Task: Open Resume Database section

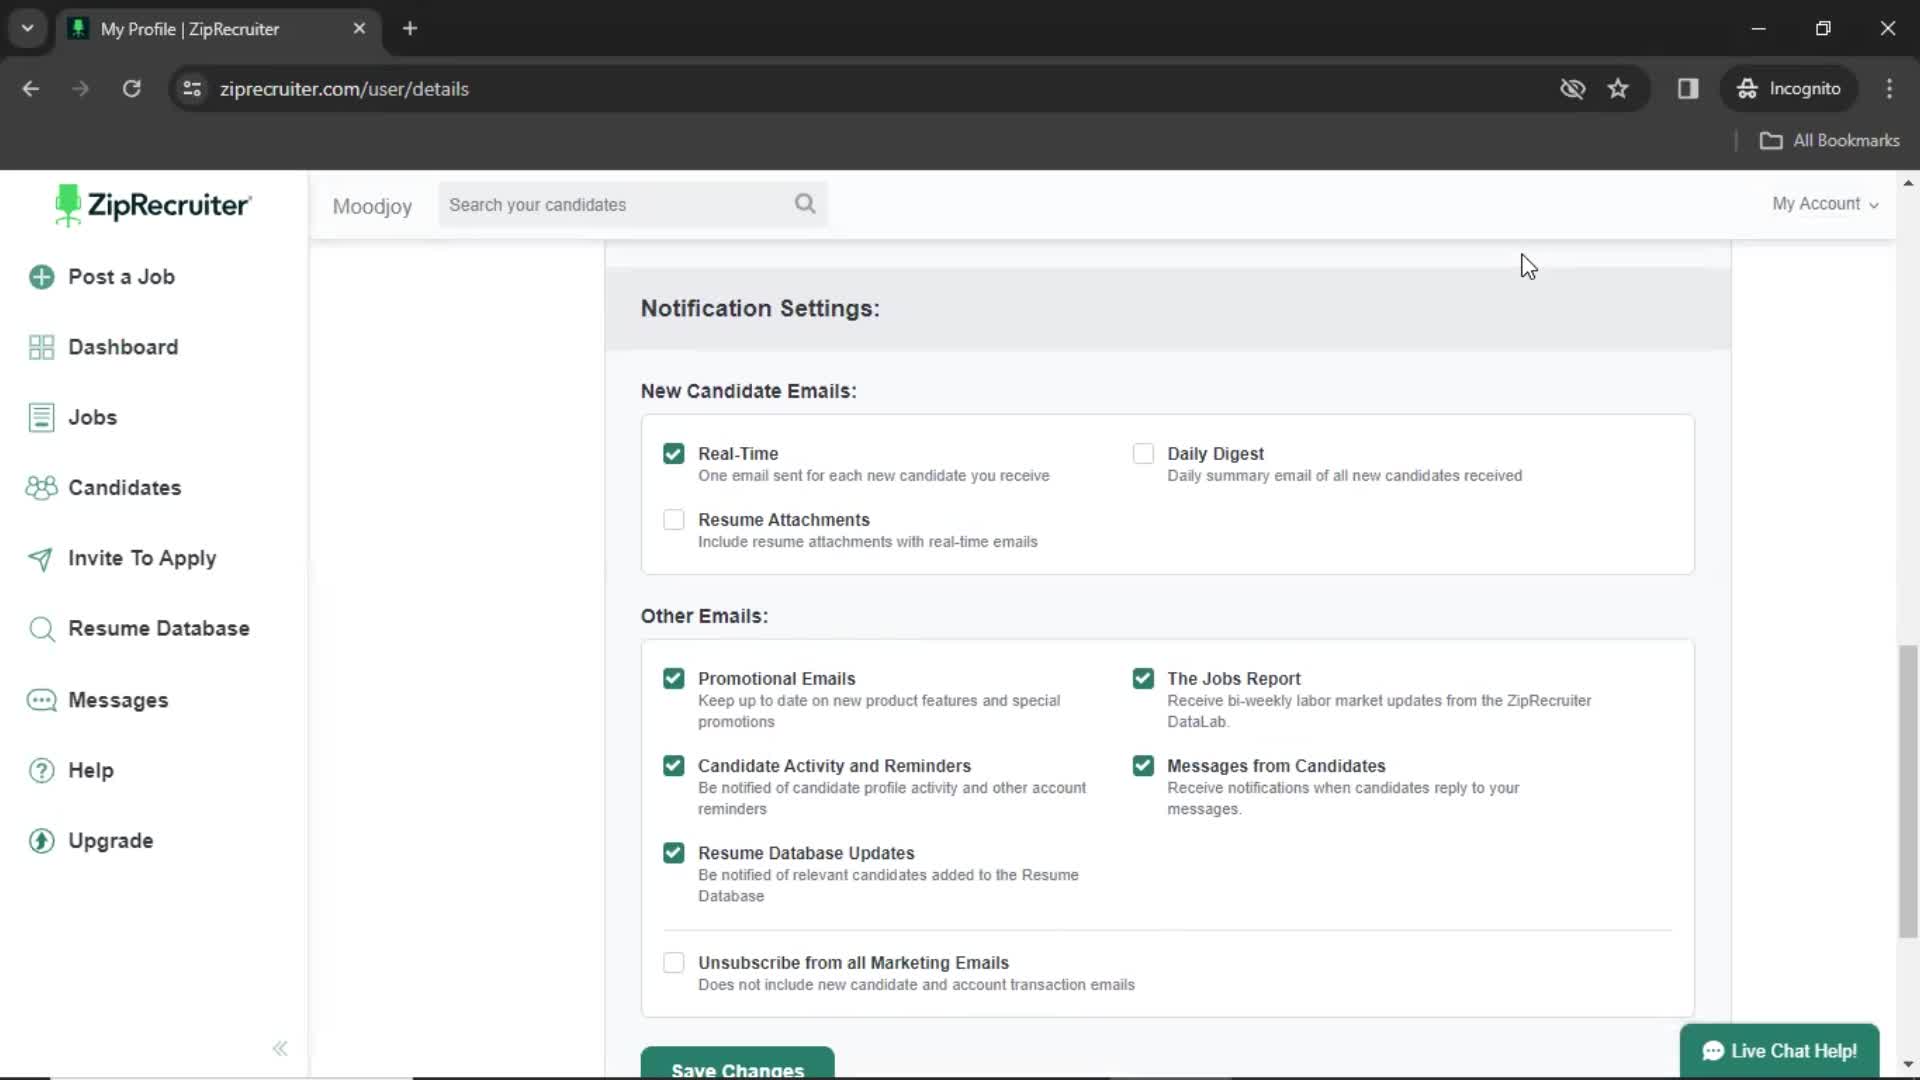Action: tap(158, 629)
